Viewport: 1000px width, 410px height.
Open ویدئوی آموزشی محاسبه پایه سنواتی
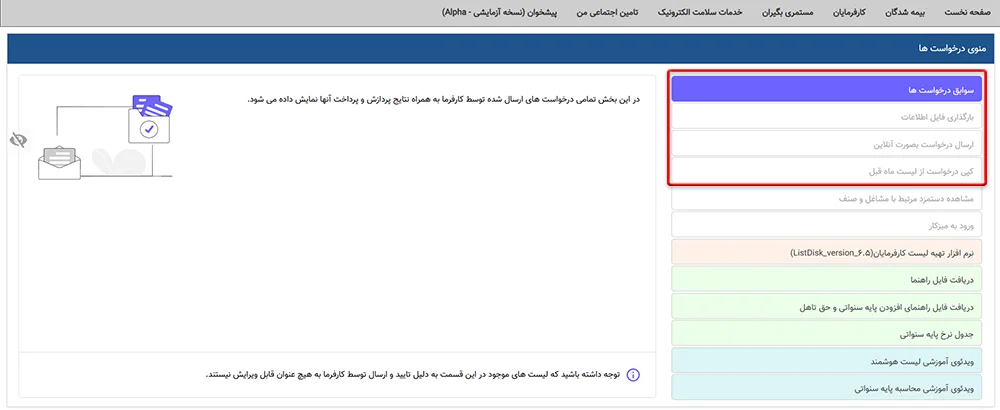coord(827,388)
